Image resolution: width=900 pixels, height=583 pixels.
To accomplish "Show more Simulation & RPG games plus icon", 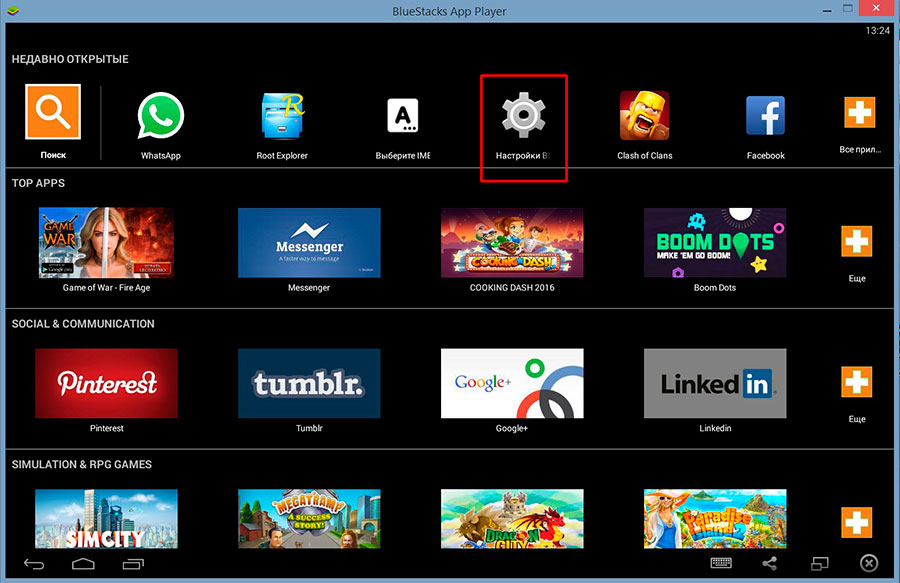I will point(856,522).
